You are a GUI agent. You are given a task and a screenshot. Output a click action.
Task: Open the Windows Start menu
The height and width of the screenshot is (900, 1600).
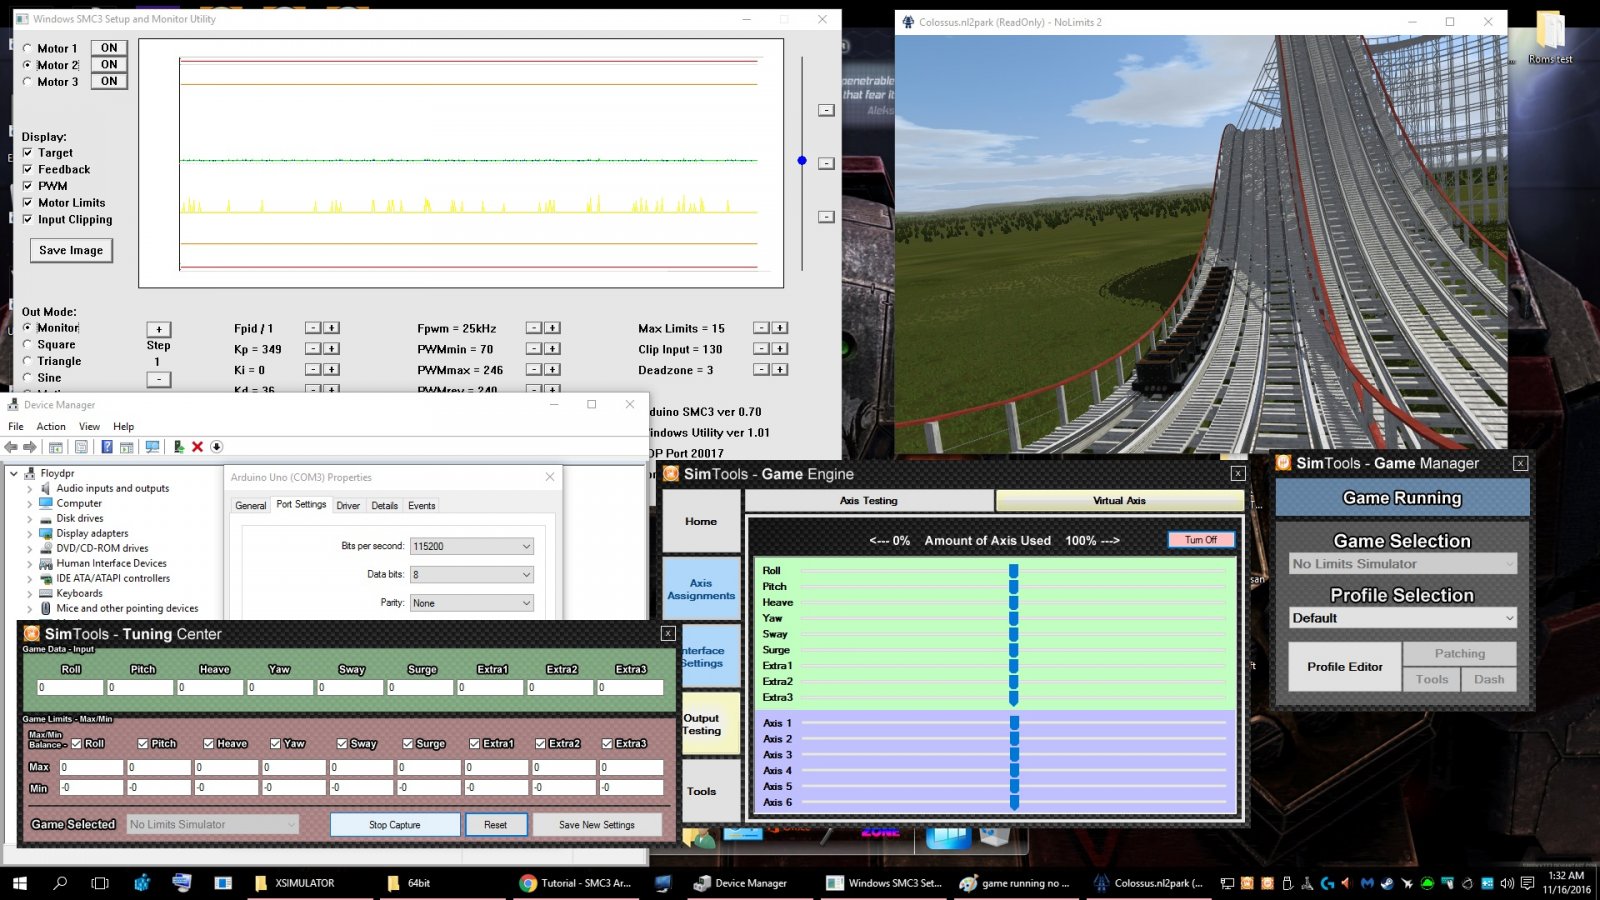click(x=19, y=883)
